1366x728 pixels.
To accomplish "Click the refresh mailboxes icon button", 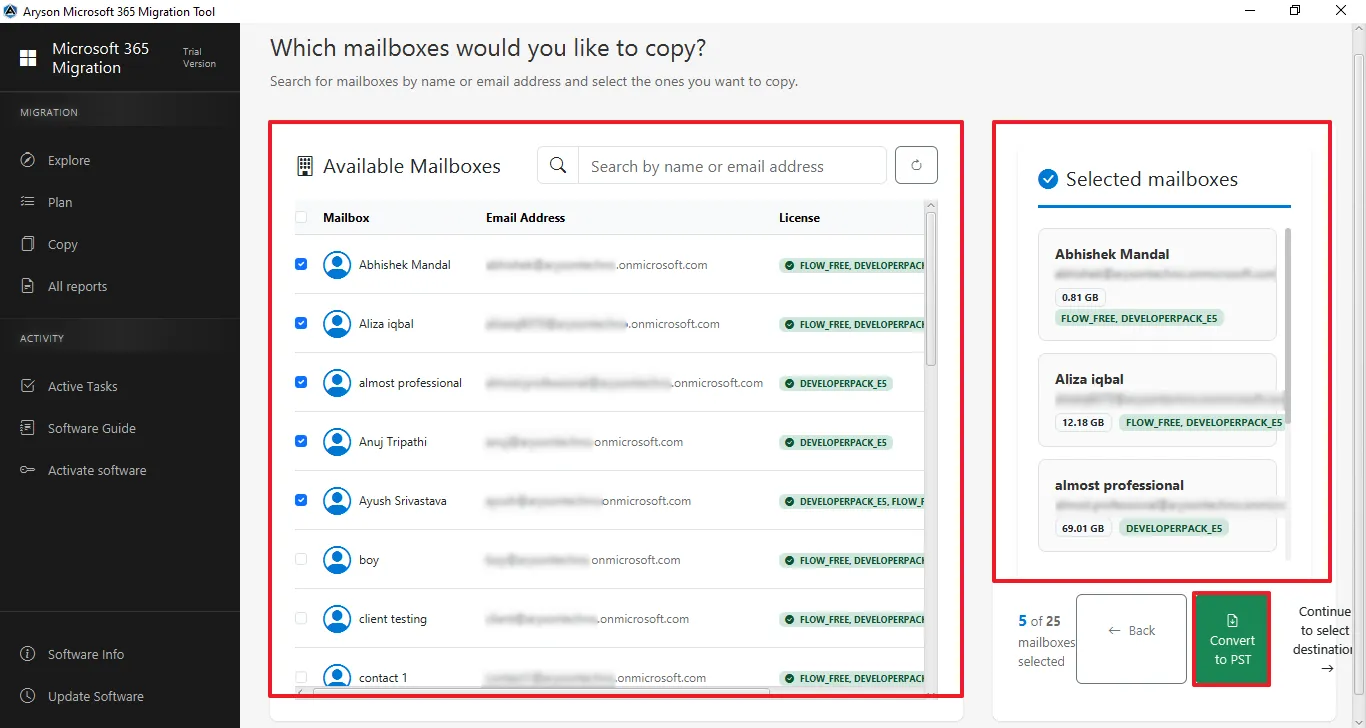I will (916, 166).
